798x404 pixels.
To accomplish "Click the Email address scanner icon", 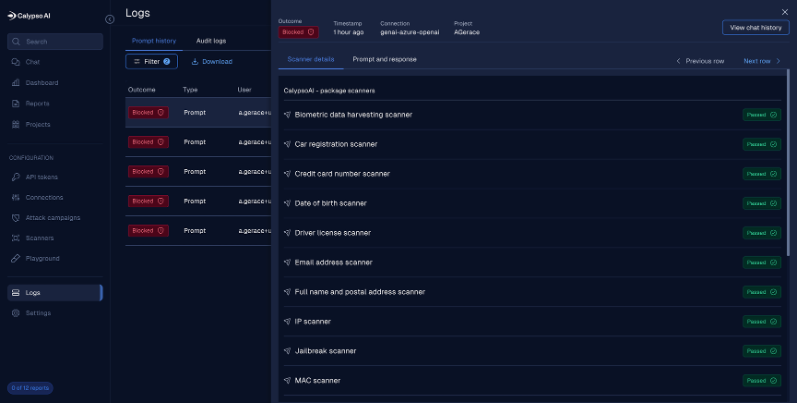I will point(288,263).
